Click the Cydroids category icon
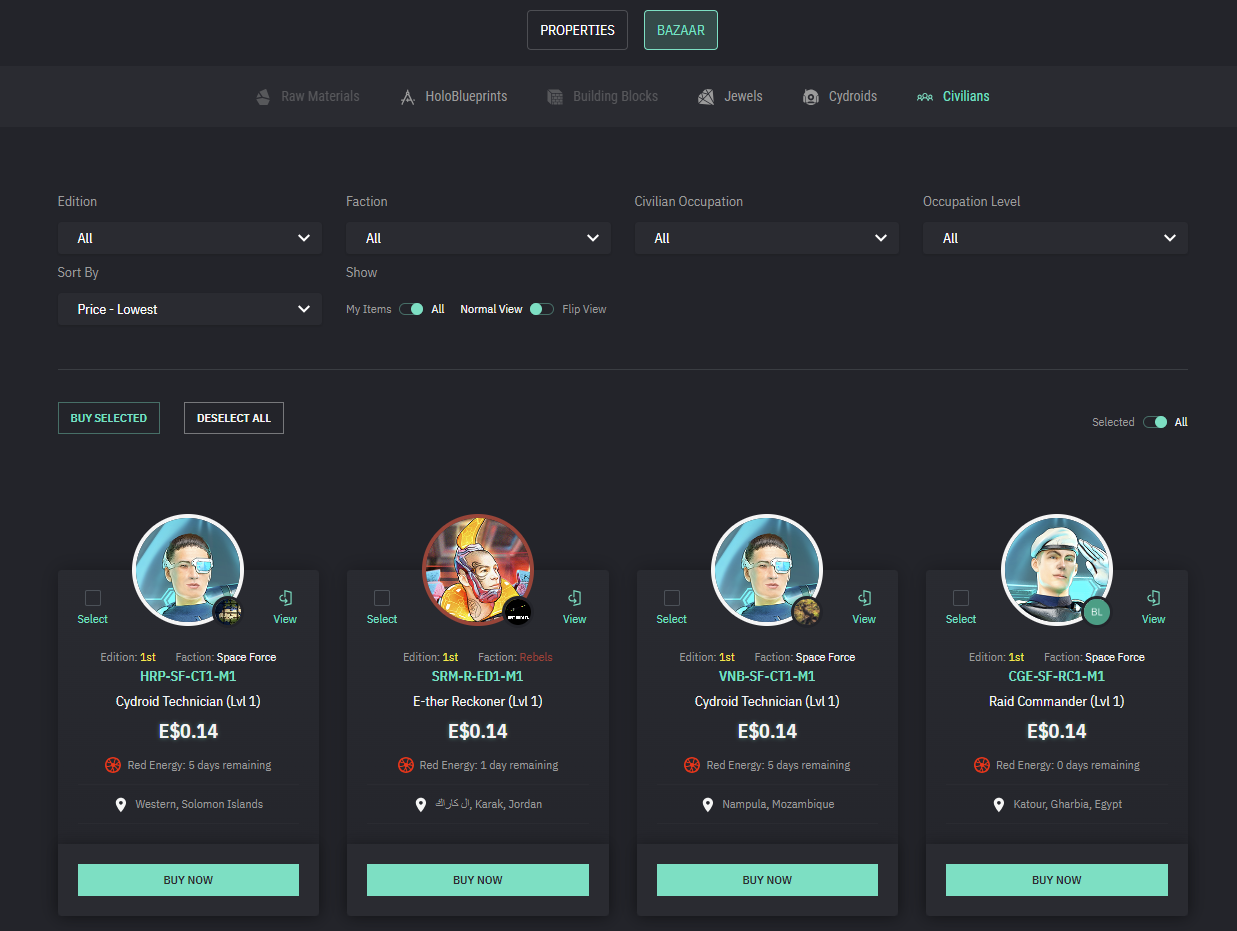This screenshot has width=1237, height=931. (811, 97)
